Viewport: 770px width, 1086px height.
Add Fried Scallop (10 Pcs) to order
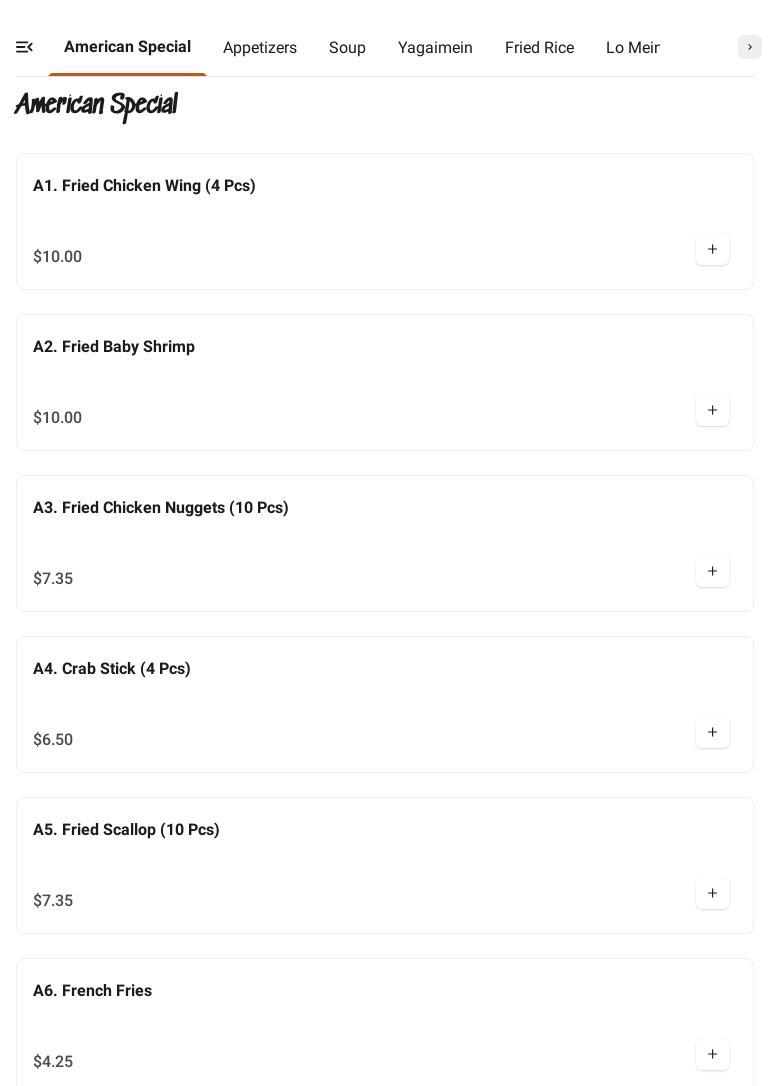tap(712, 894)
